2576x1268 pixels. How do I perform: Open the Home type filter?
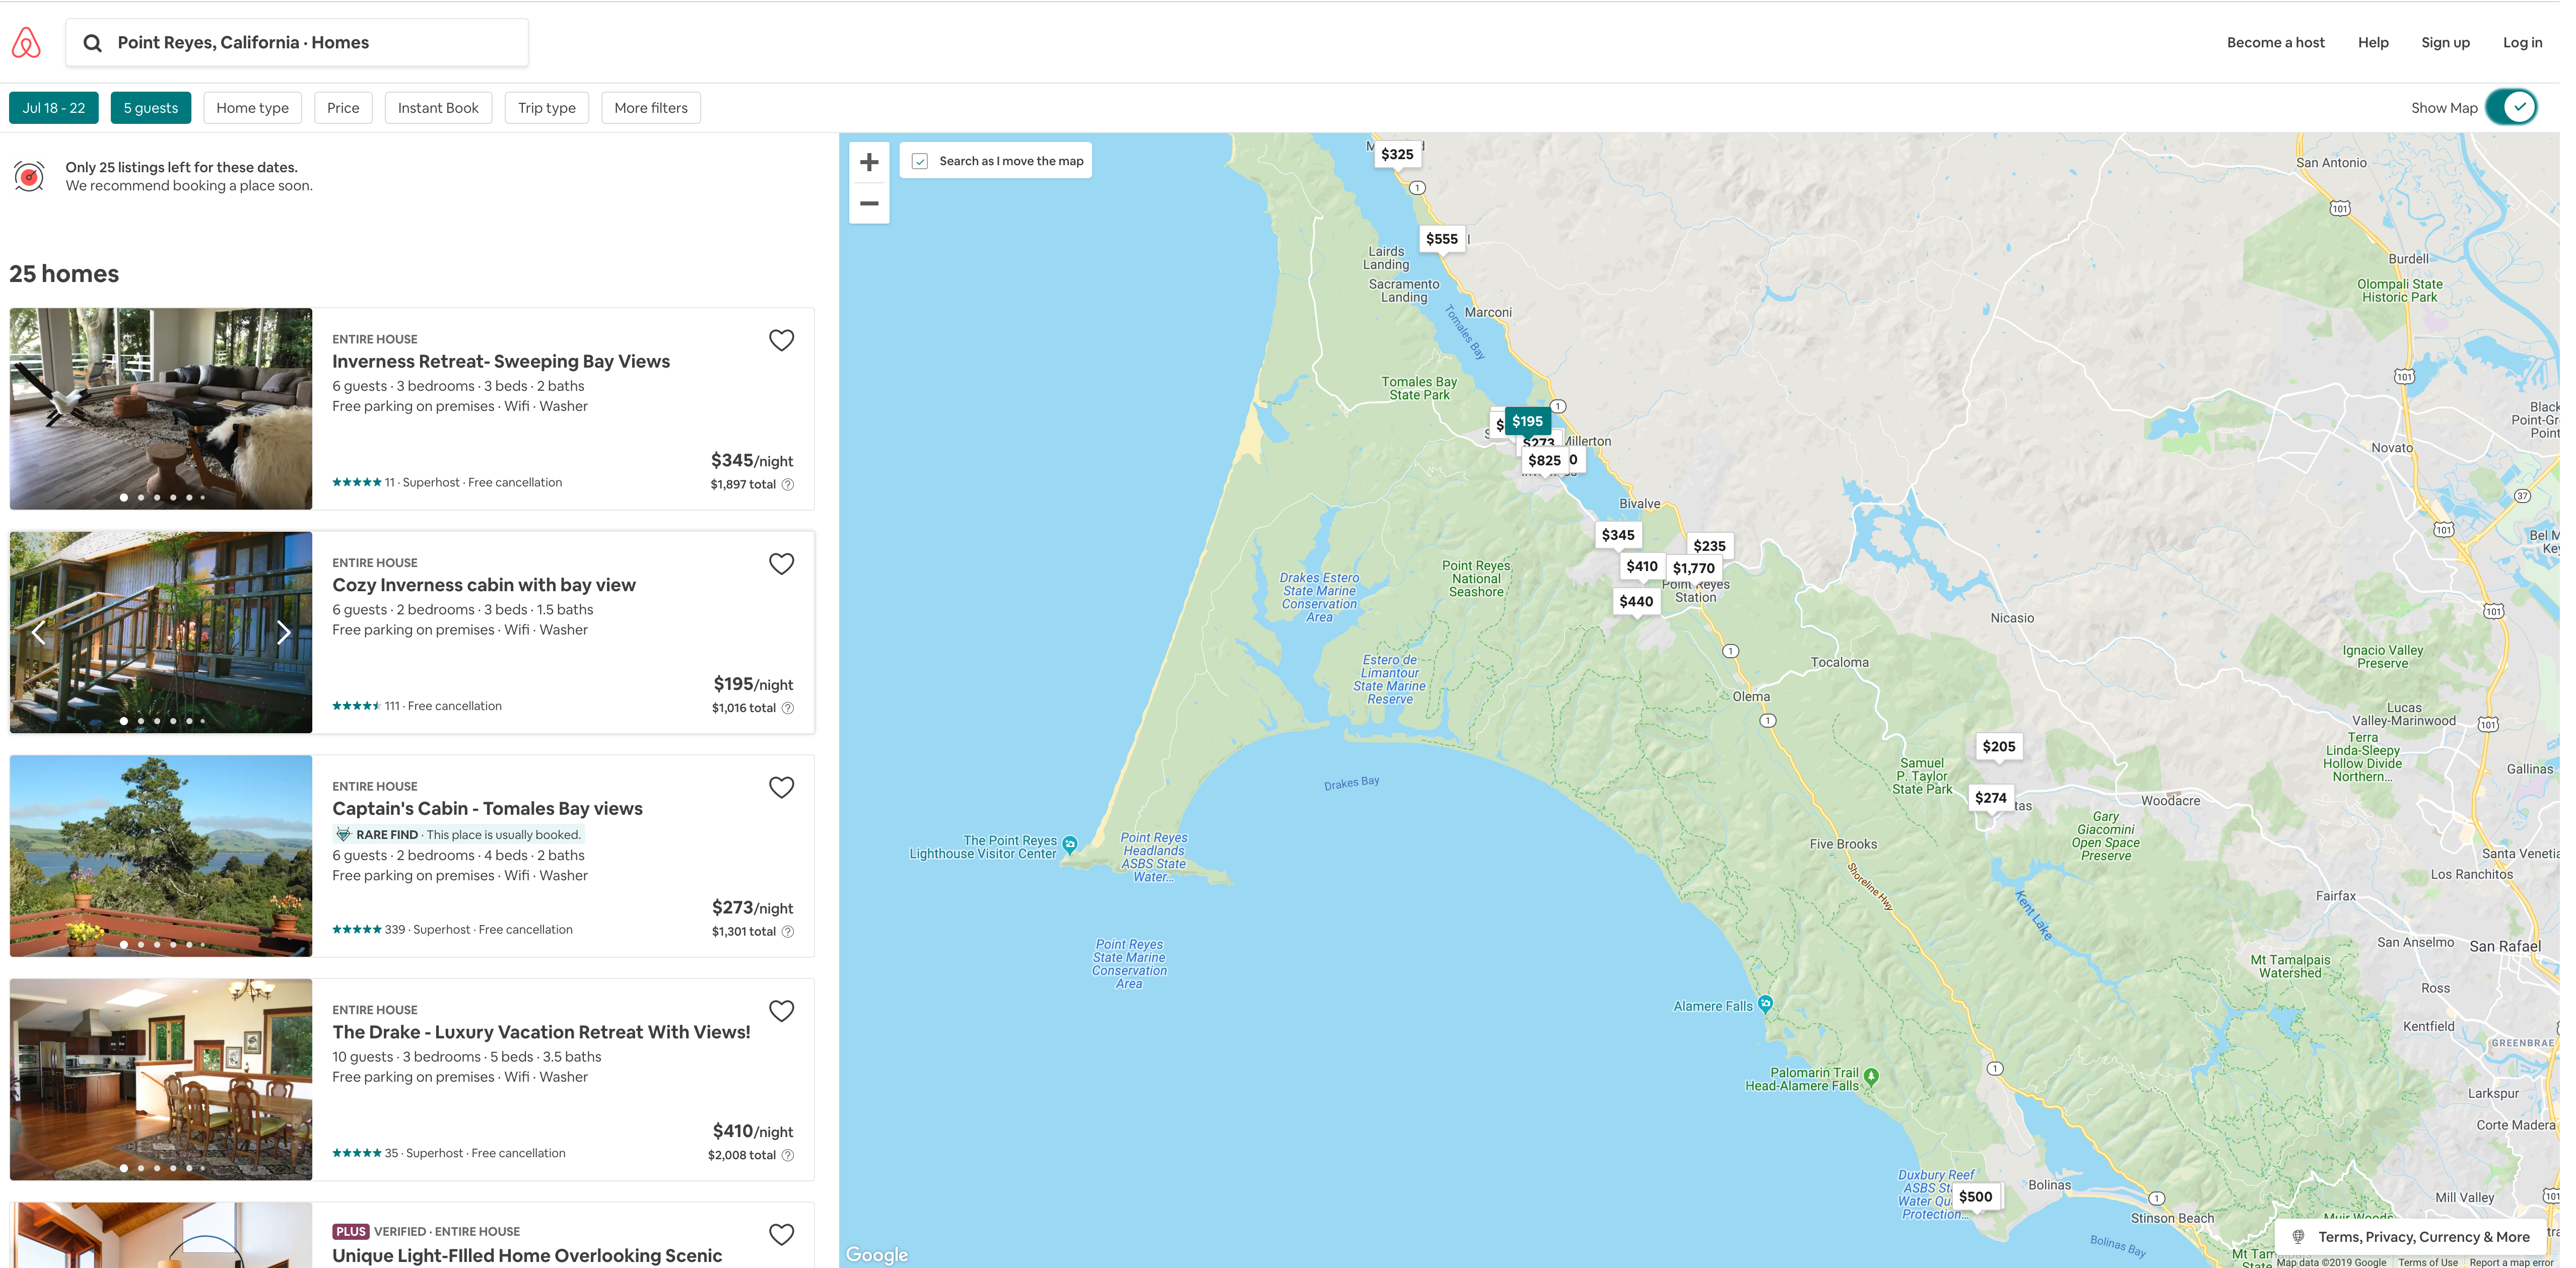pos(252,108)
